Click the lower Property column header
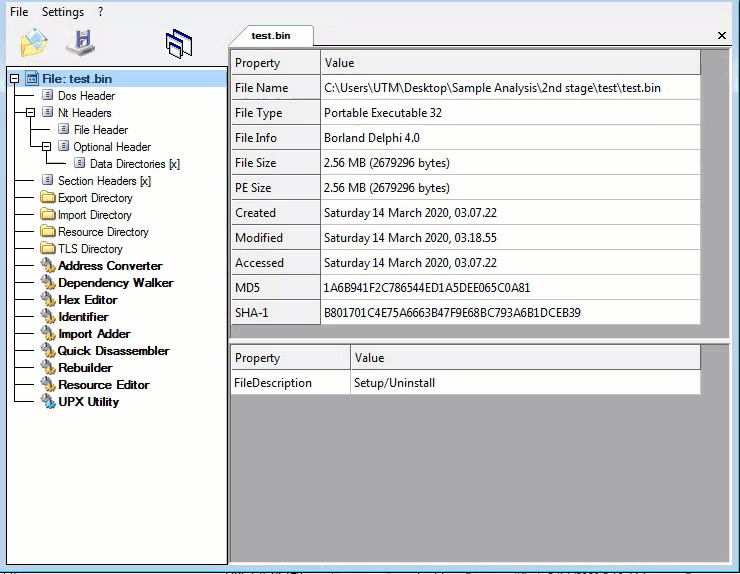 click(290, 358)
